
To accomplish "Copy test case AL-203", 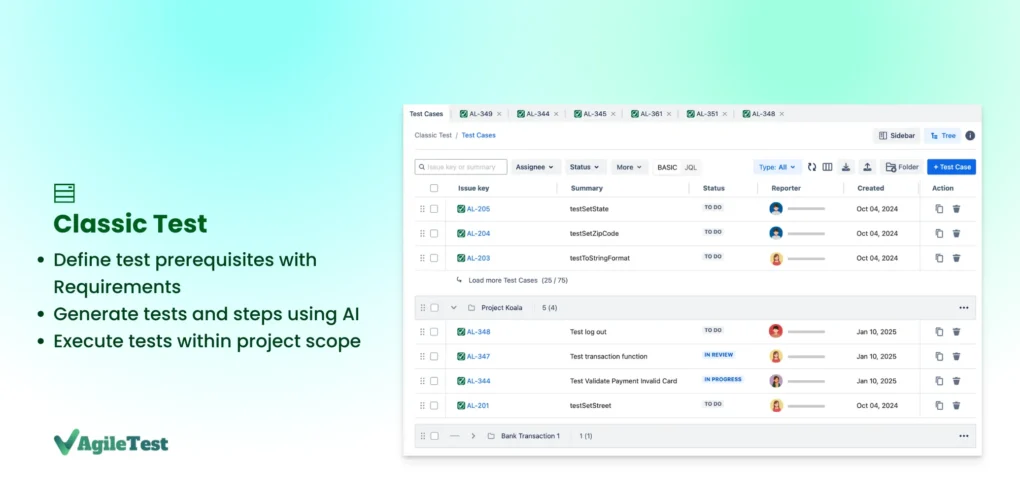I will 939,258.
